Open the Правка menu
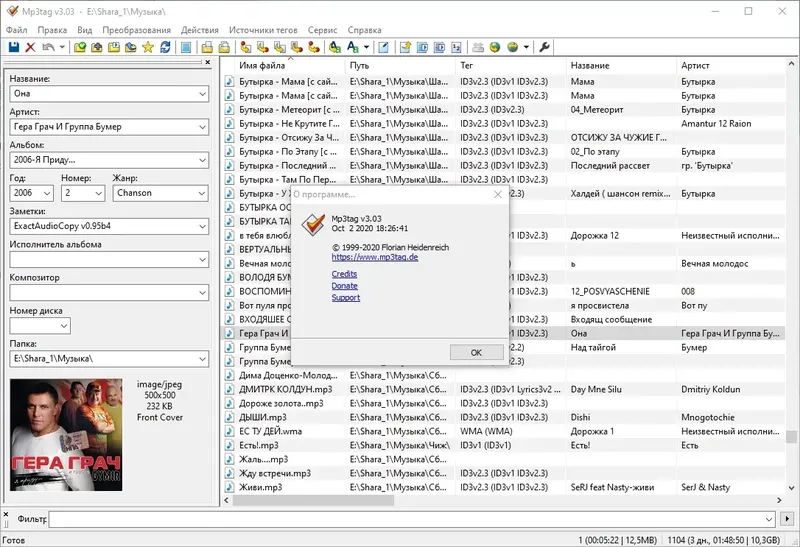This screenshot has width=800, height=547. (x=52, y=30)
